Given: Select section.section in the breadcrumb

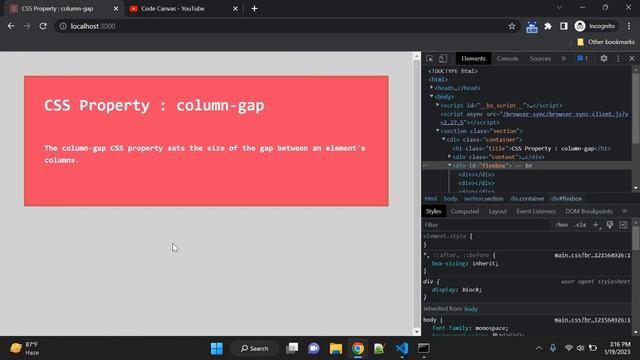Looking at the screenshot, I should click(484, 199).
